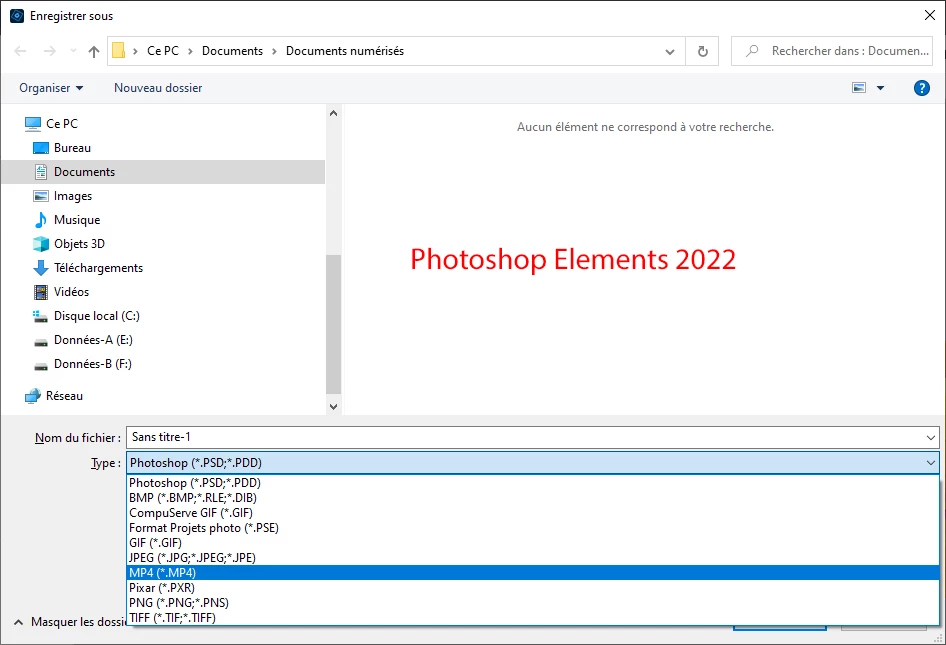The width and height of the screenshot is (946, 645).
Task: Expand the file name history dropdown
Action: click(930, 437)
